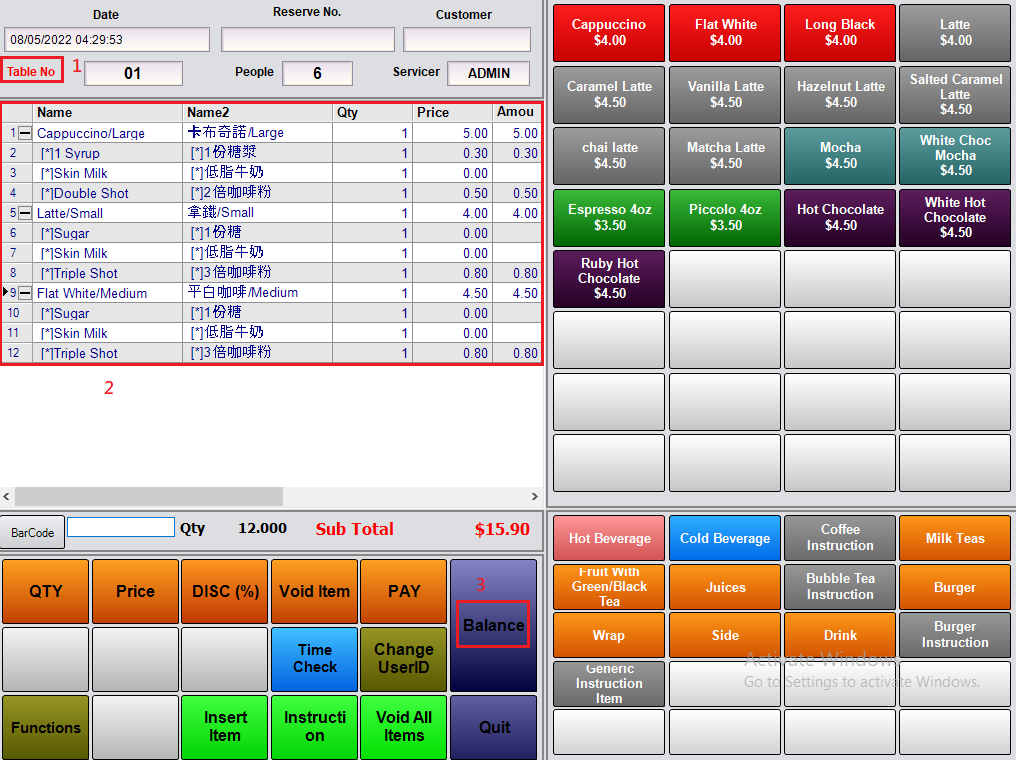This screenshot has height=760, width=1016.
Task: Choose Caramel Latte $4.50
Action: click(x=609, y=95)
